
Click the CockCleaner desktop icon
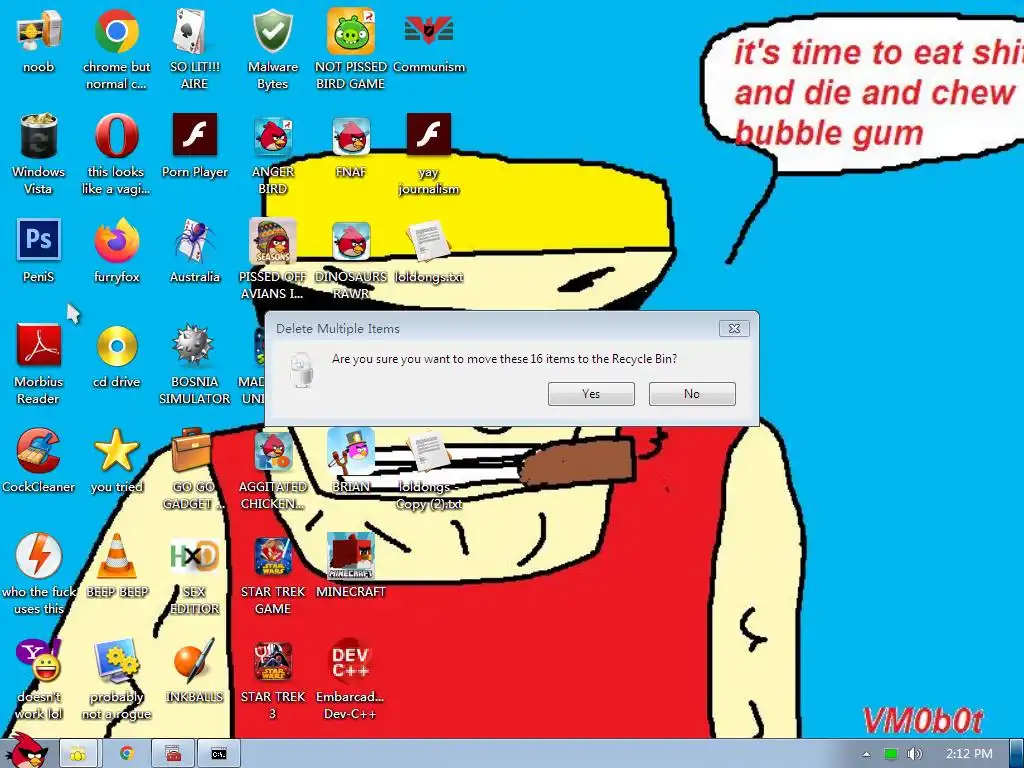click(x=39, y=451)
